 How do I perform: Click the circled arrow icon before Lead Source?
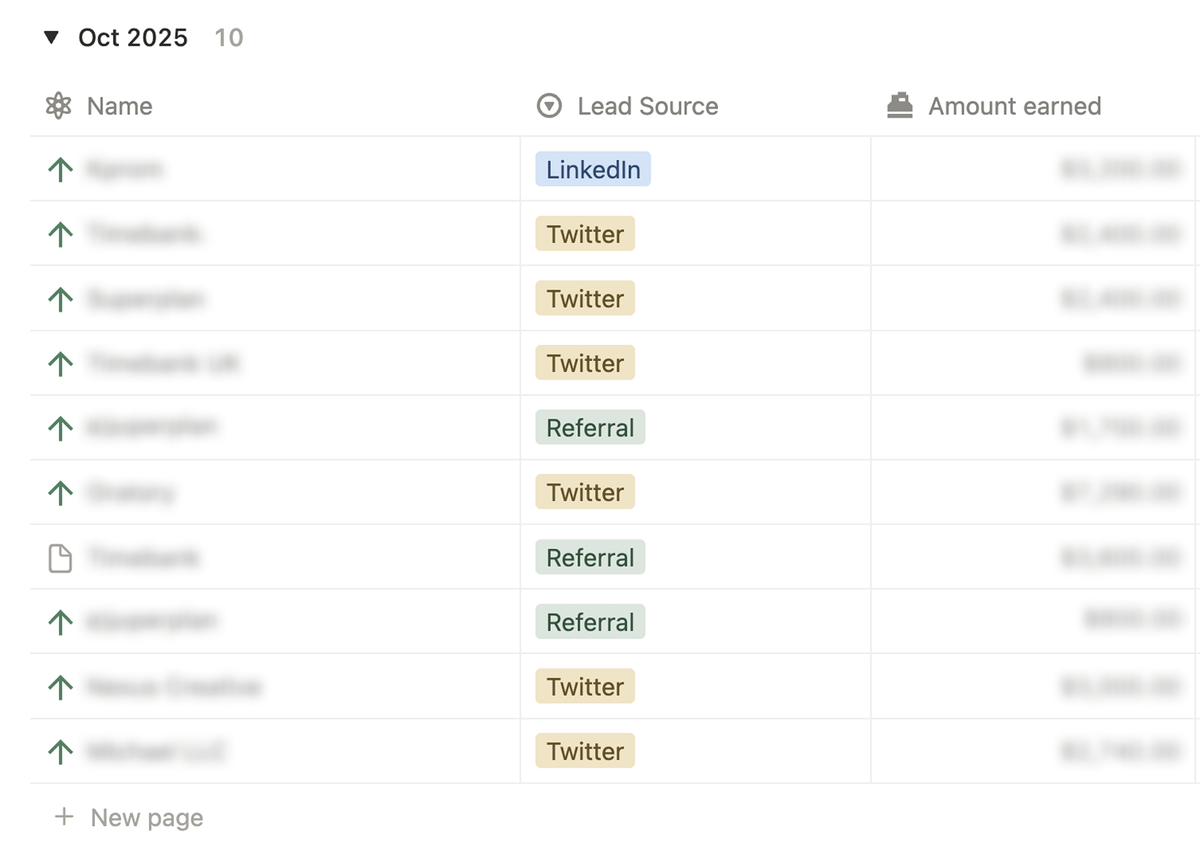[x=549, y=105]
